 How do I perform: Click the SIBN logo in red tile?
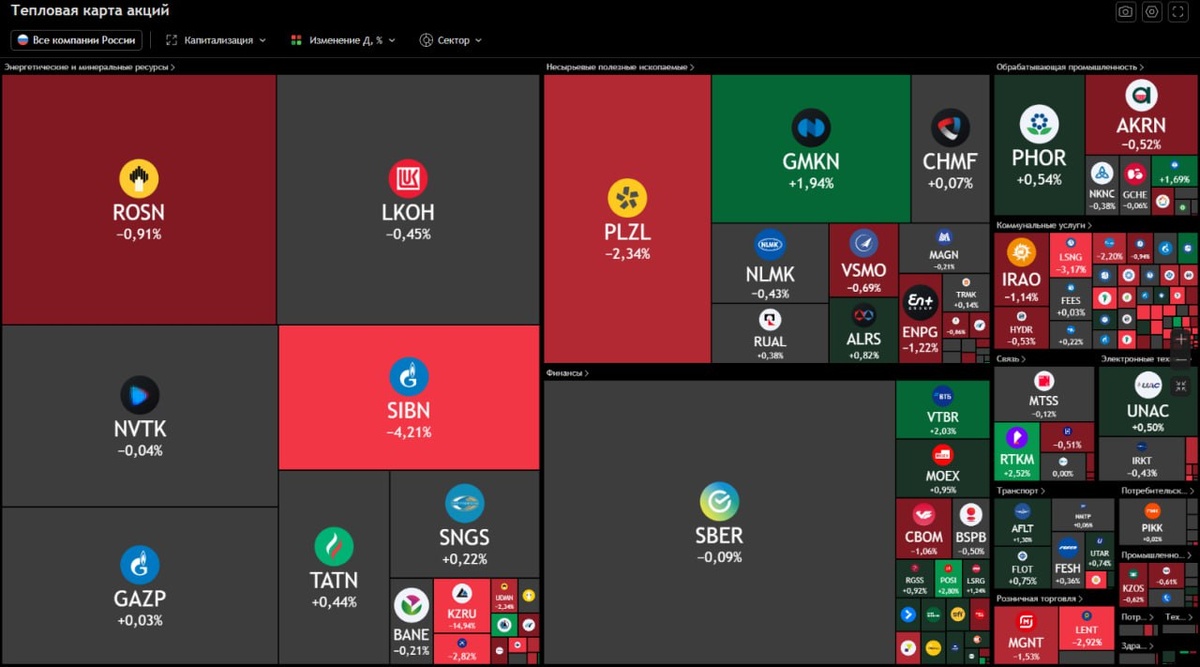[408, 377]
